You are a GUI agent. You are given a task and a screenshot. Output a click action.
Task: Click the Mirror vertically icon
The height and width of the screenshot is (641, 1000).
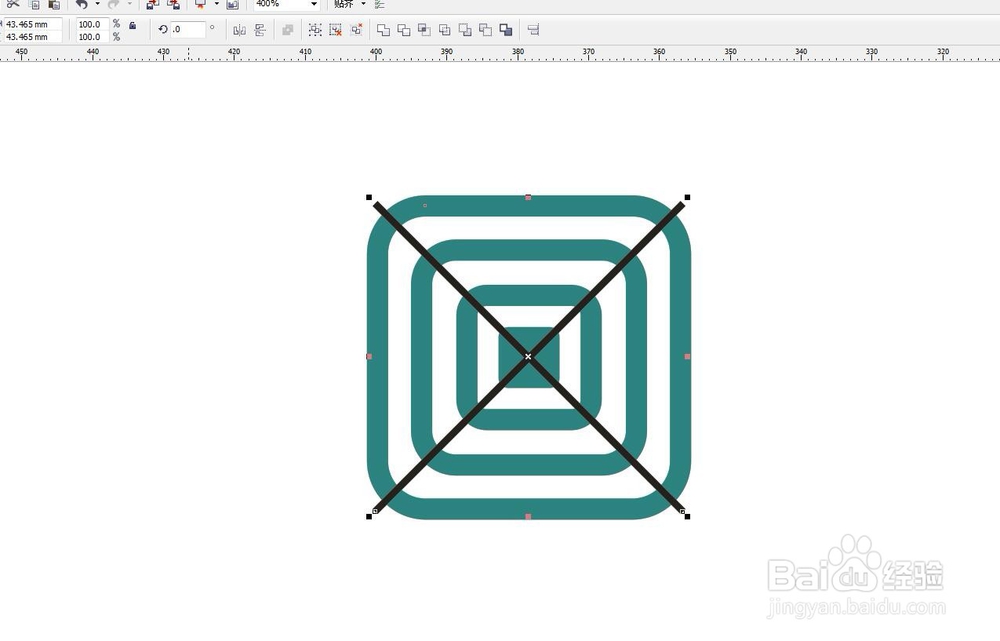click(x=260, y=30)
